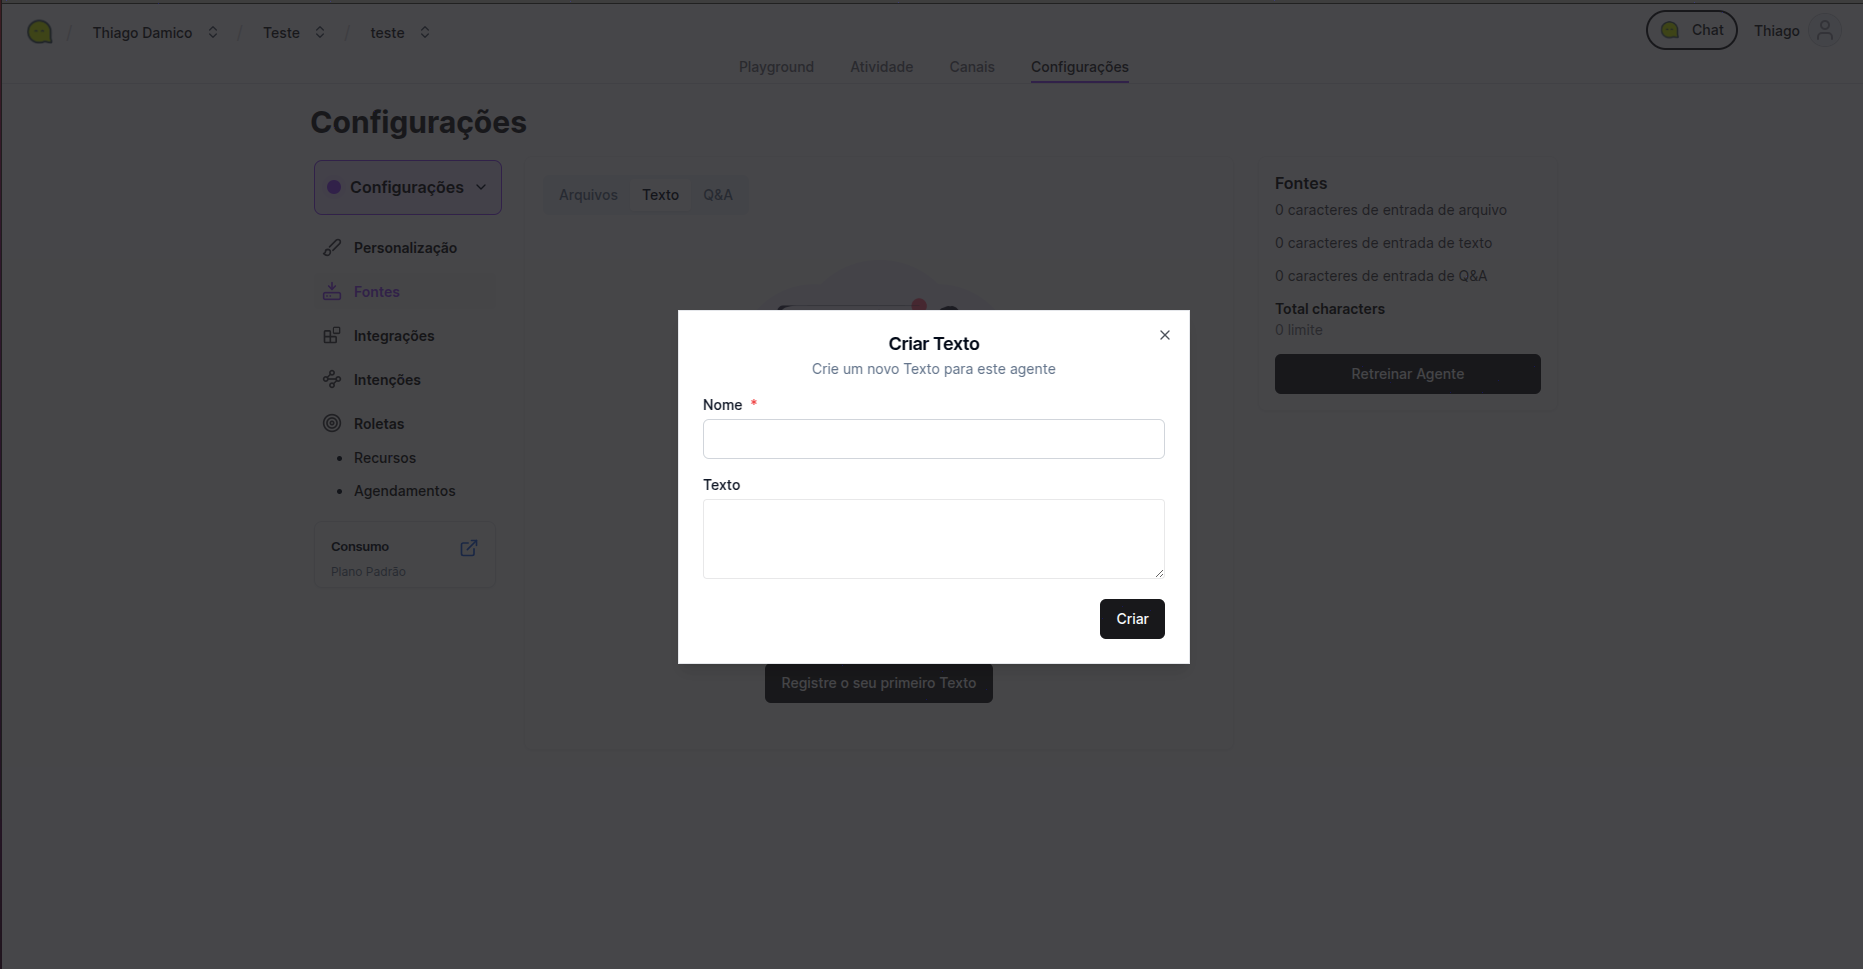Viewport: 1863px width, 969px height.
Task: Open the Configurações section dropdown
Action: pos(408,187)
